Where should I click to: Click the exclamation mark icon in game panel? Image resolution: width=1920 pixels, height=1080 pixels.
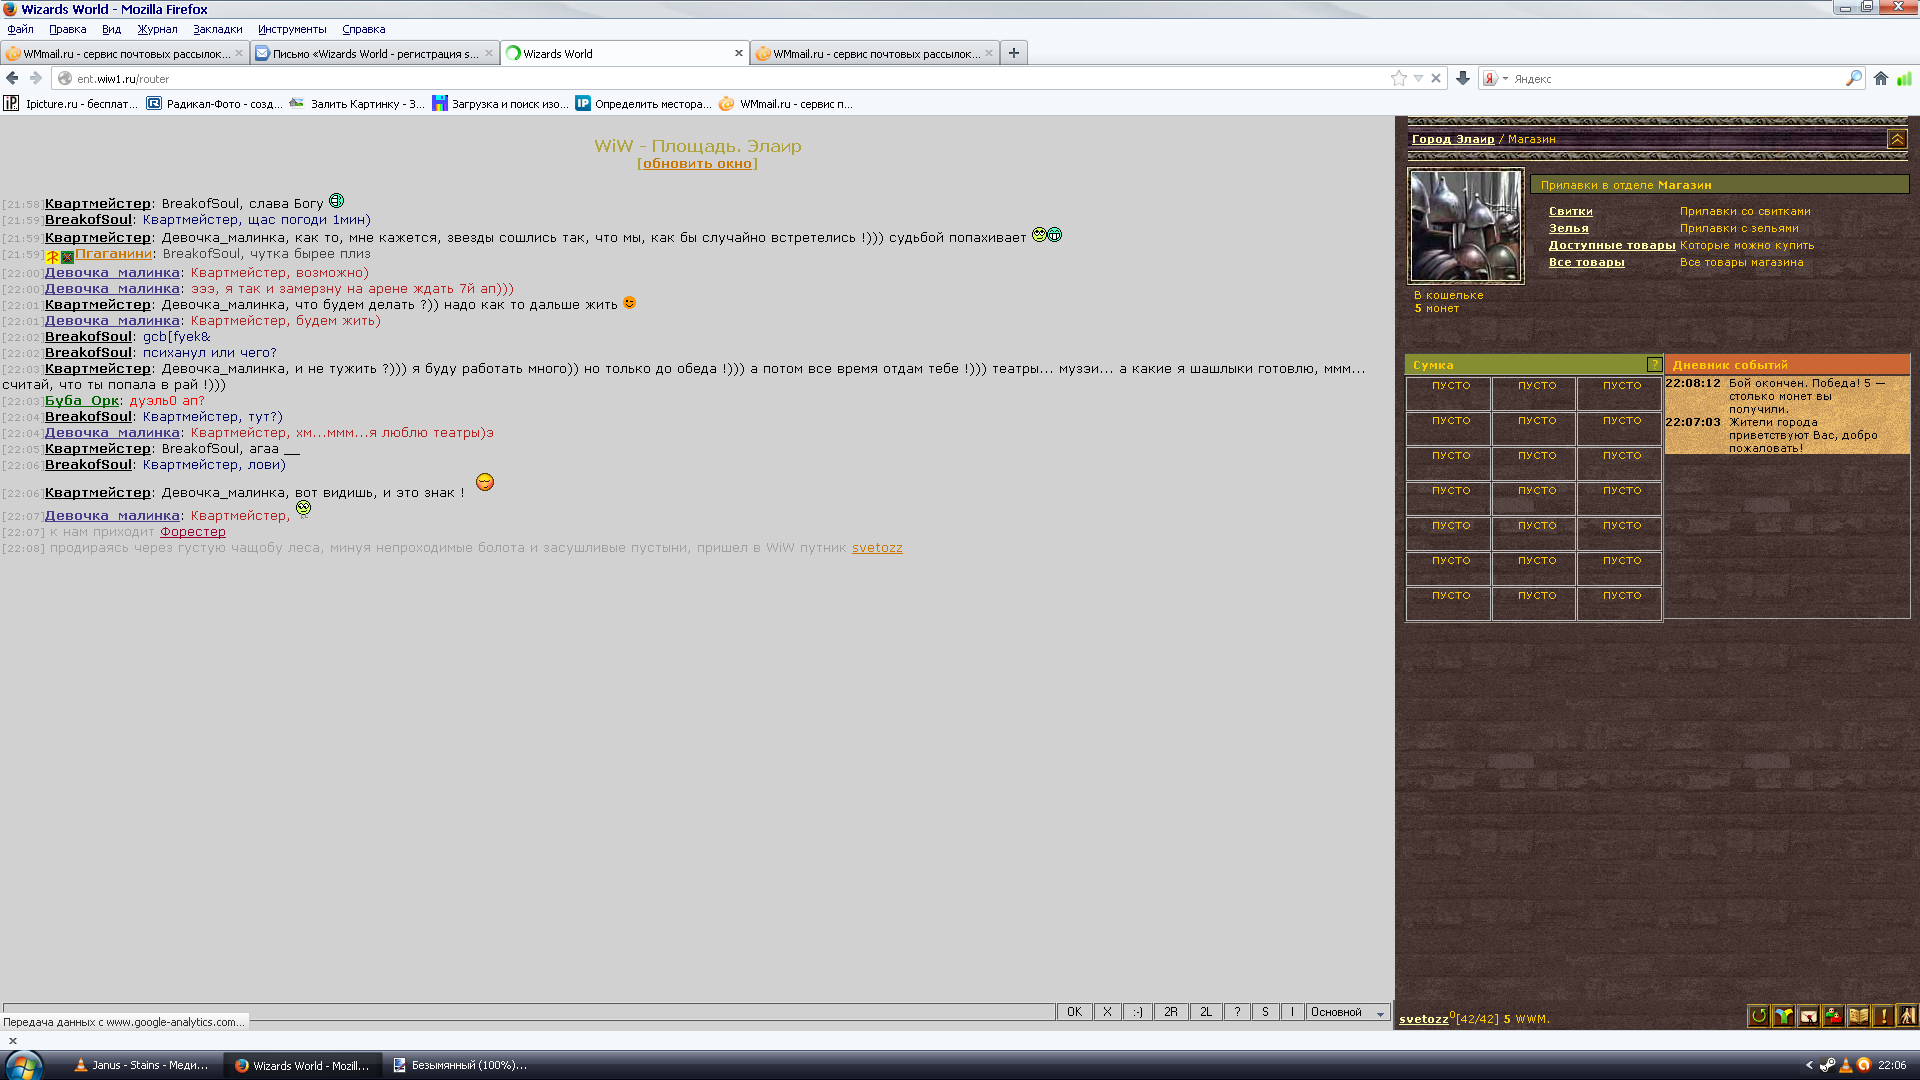pos(1884,1016)
